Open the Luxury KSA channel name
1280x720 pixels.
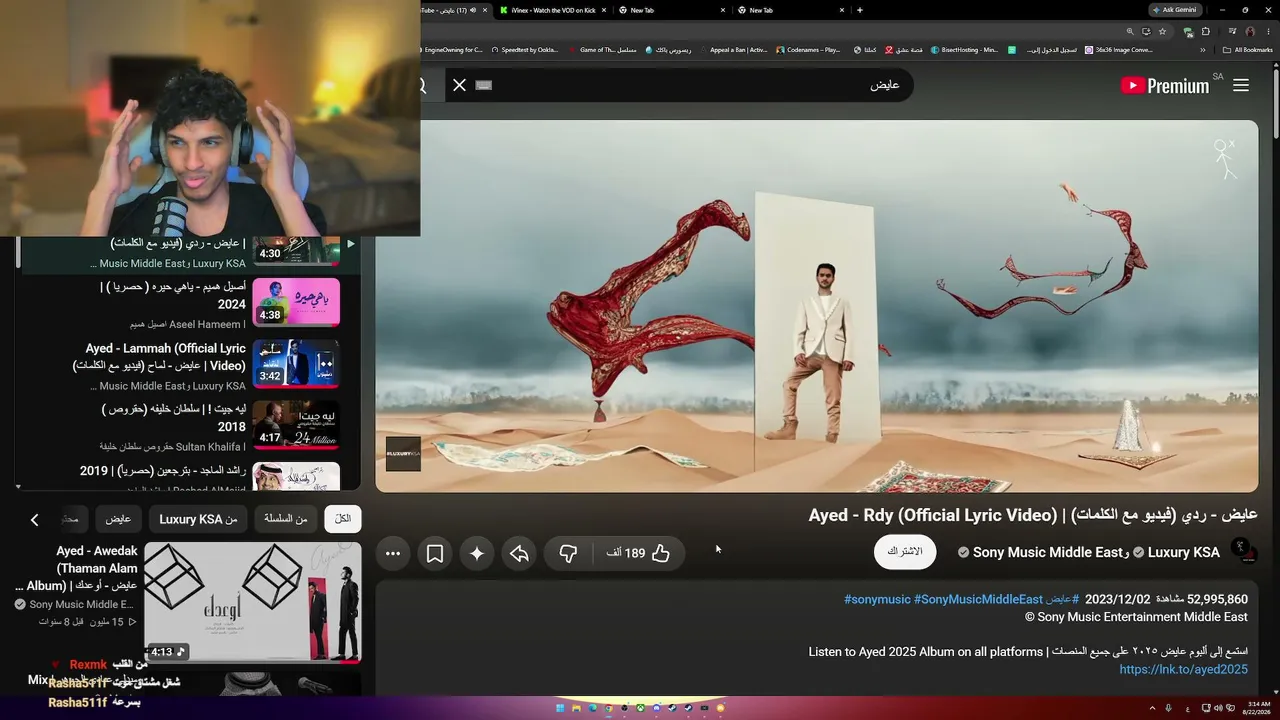tap(1184, 552)
